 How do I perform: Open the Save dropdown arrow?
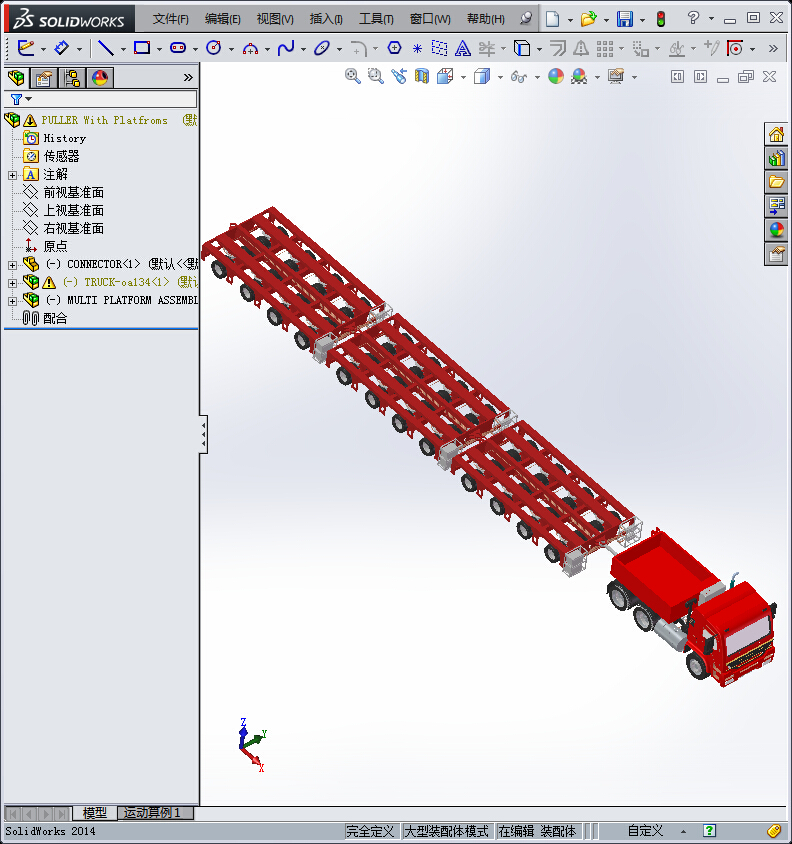point(642,20)
